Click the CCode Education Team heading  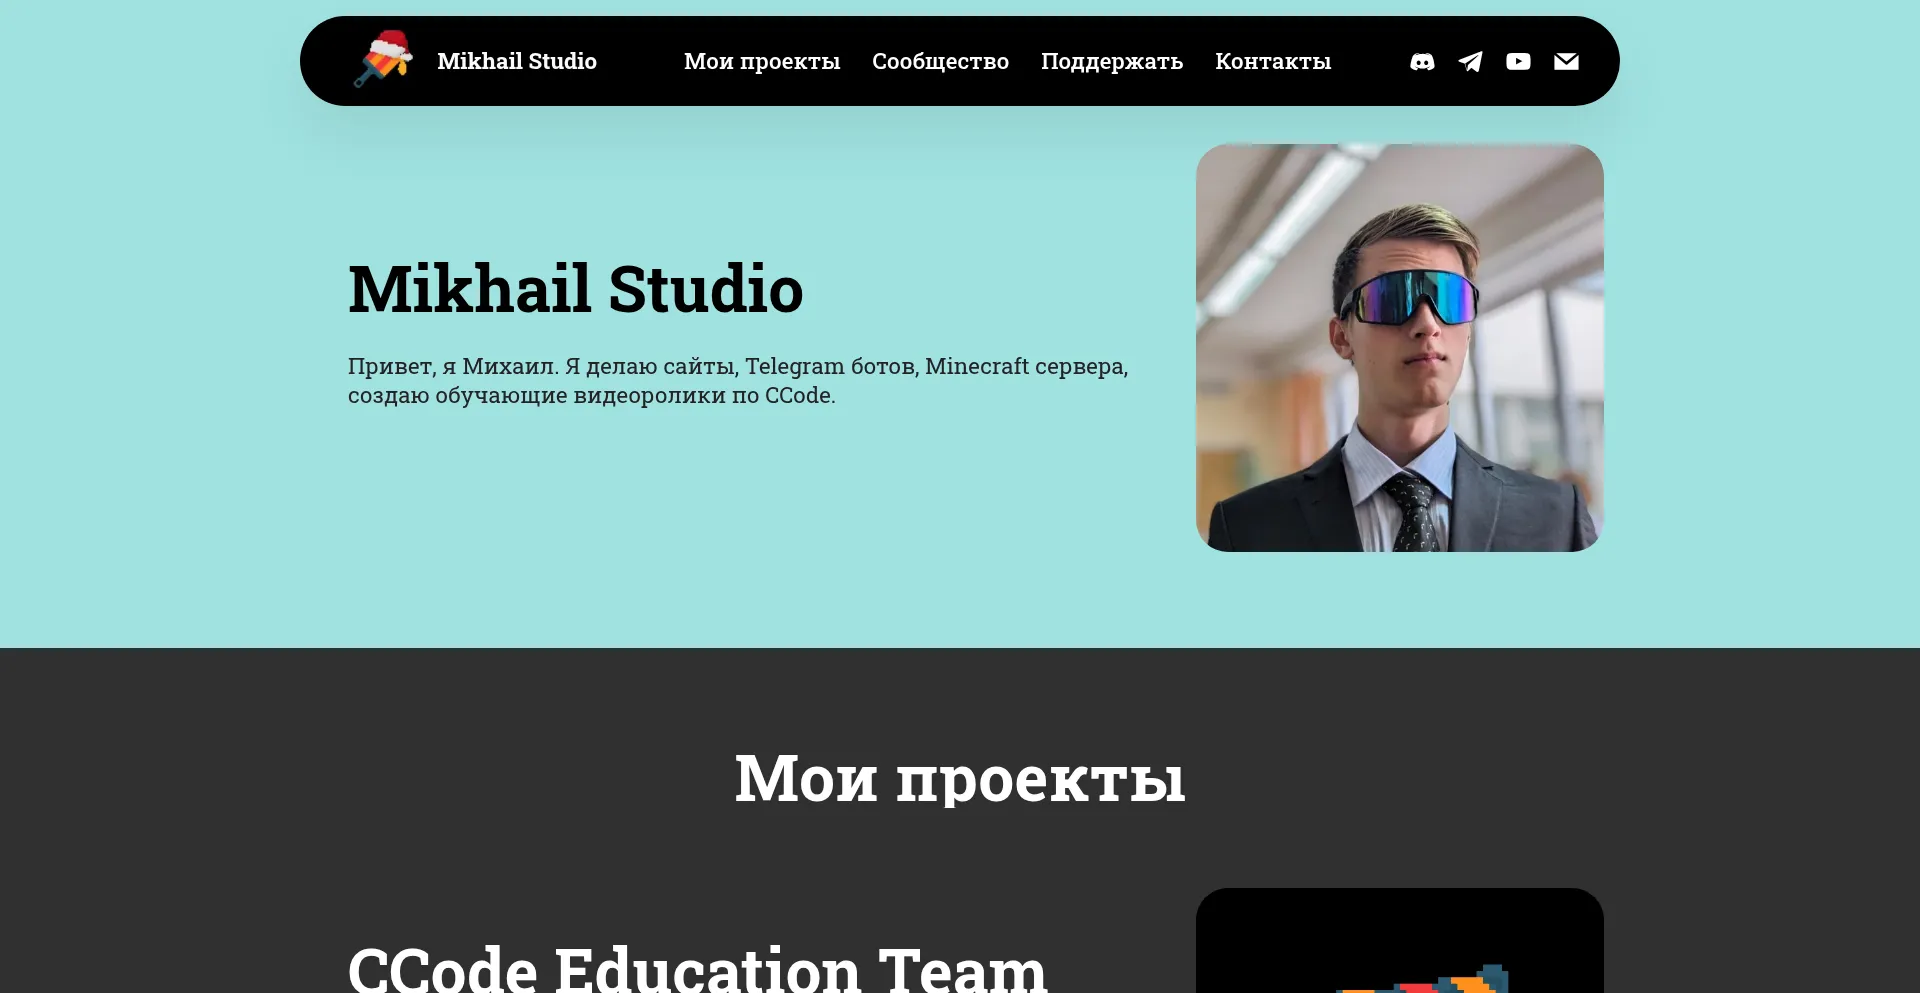click(697, 968)
